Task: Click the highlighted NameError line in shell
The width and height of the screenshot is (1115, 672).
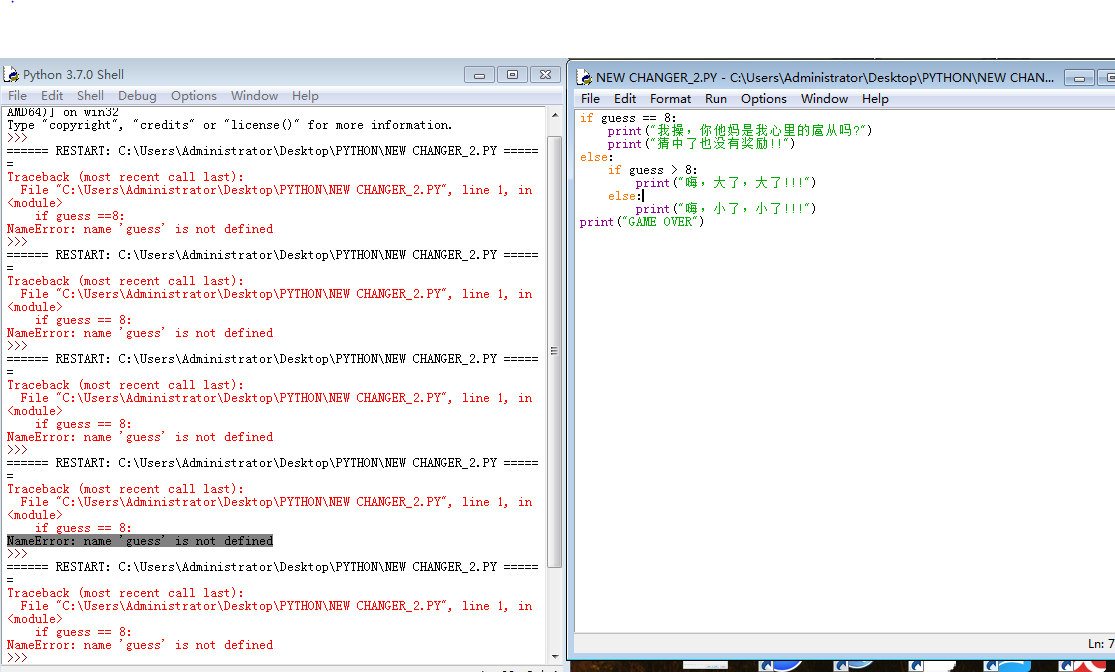Action: (140, 541)
